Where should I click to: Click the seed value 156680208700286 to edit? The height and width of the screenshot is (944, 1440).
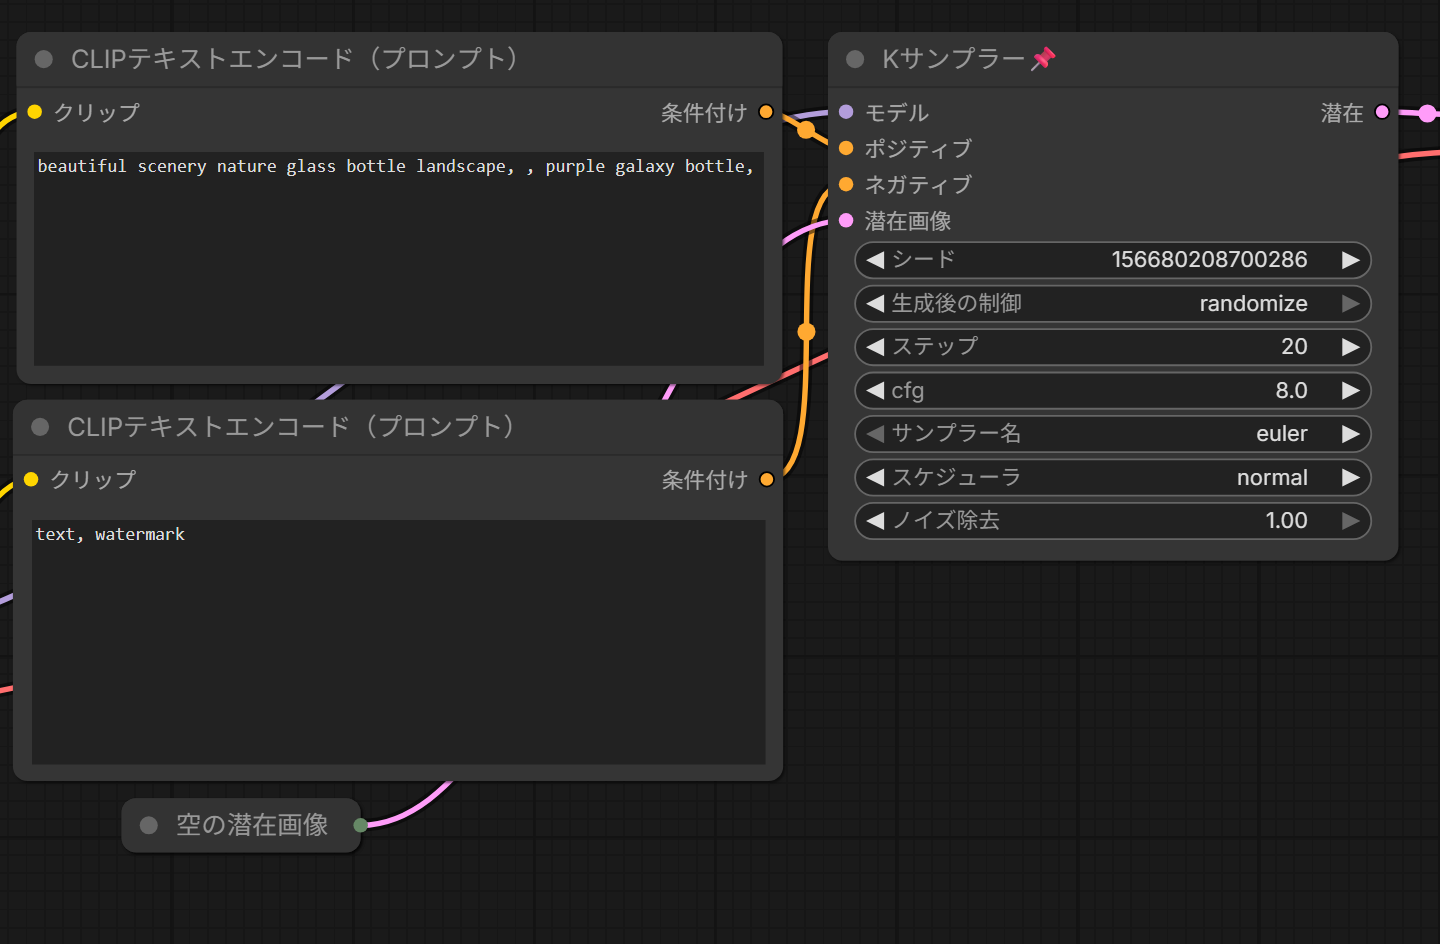1209,260
